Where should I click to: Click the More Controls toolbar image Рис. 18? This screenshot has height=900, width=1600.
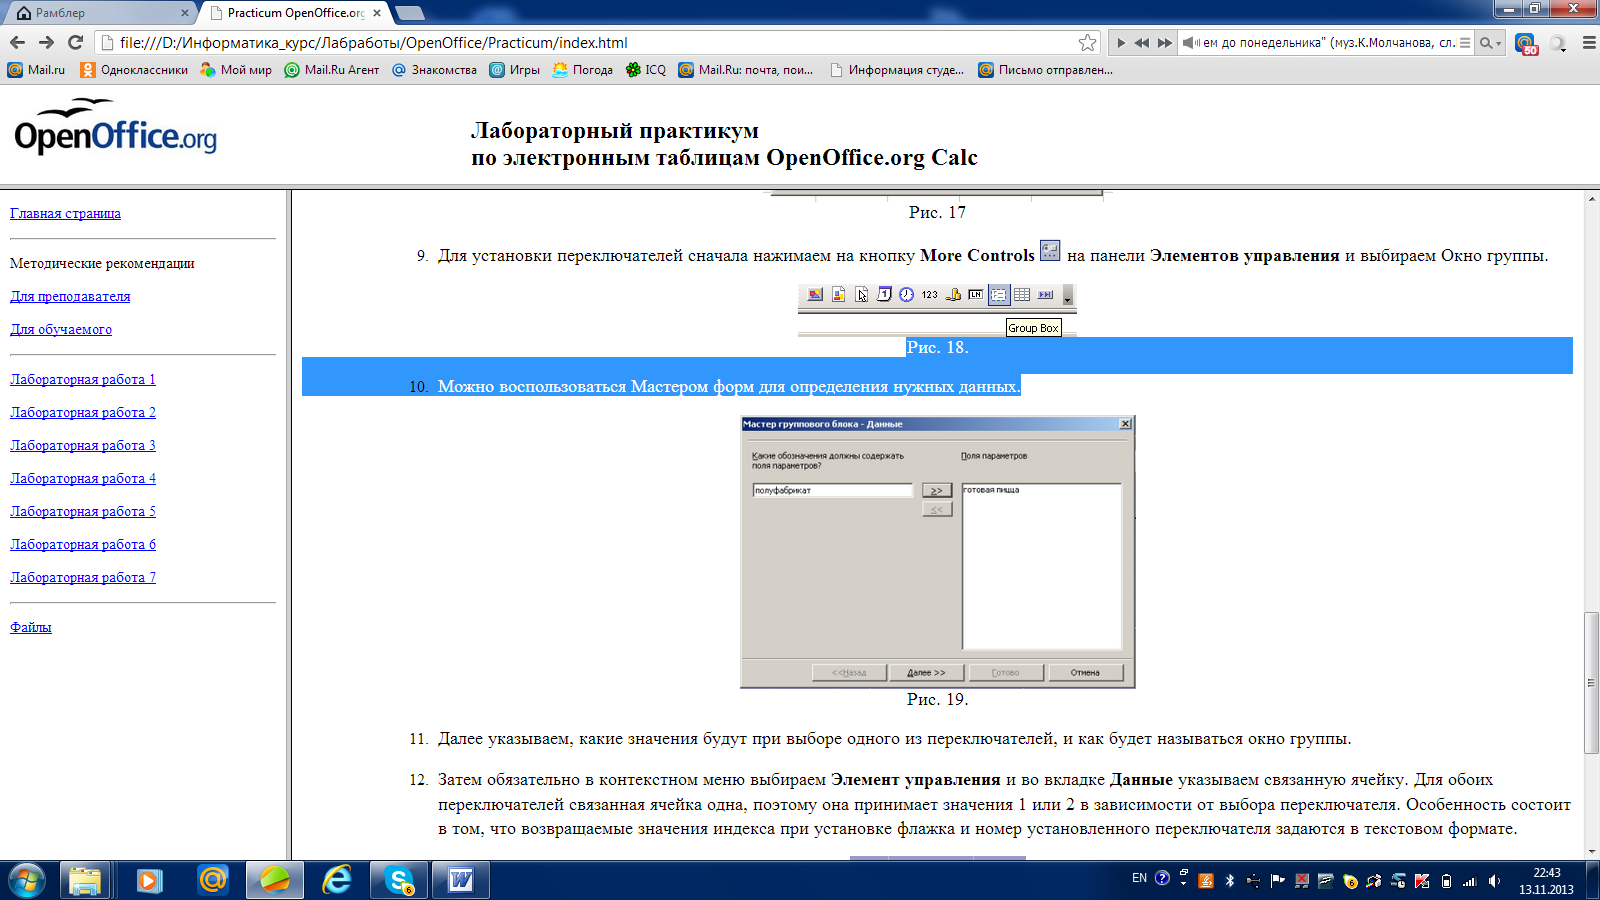click(x=937, y=309)
